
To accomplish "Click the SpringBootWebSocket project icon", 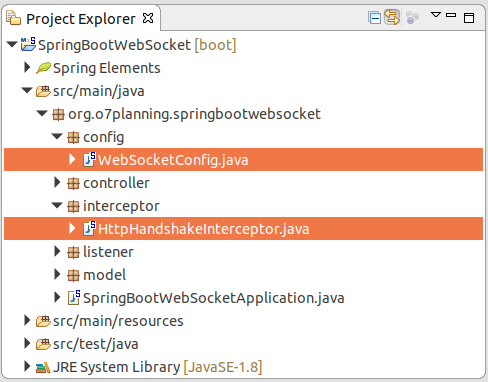I will 28,44.
